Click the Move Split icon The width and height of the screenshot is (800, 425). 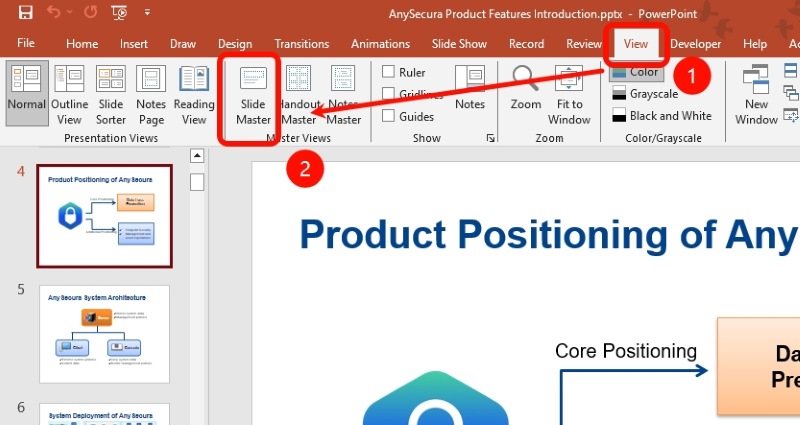tap(791, 116)
